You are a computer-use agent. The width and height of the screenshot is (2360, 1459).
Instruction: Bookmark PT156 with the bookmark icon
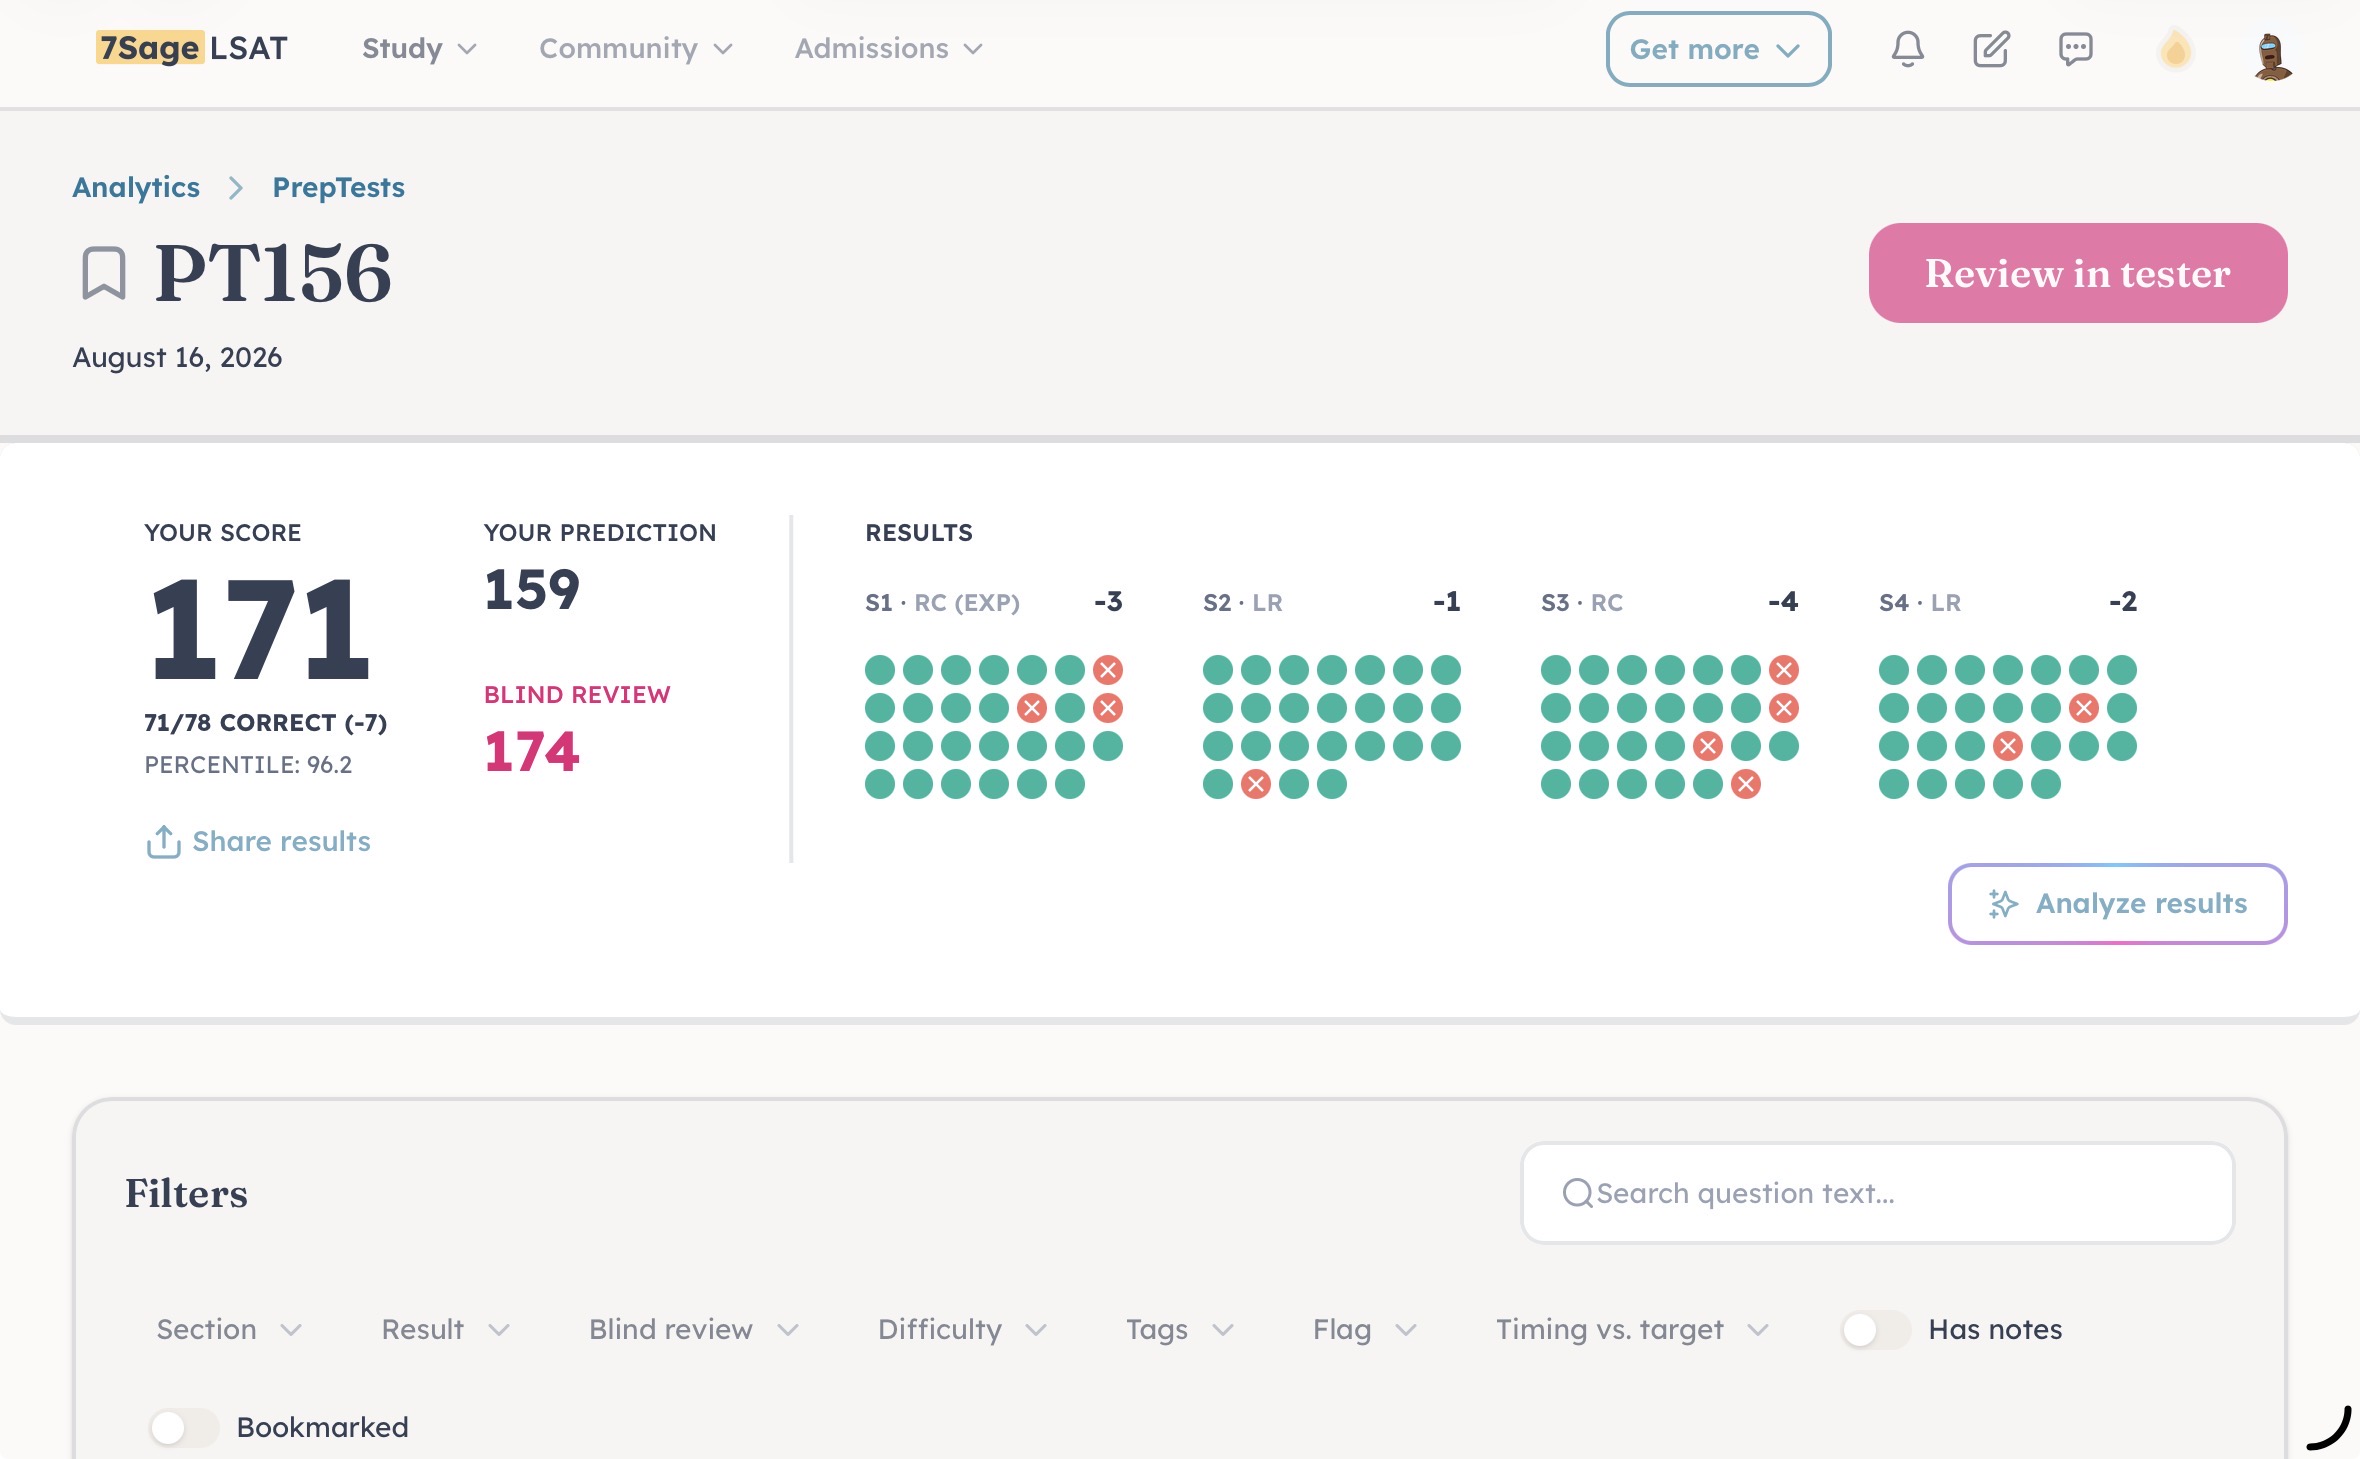(103, 273)
